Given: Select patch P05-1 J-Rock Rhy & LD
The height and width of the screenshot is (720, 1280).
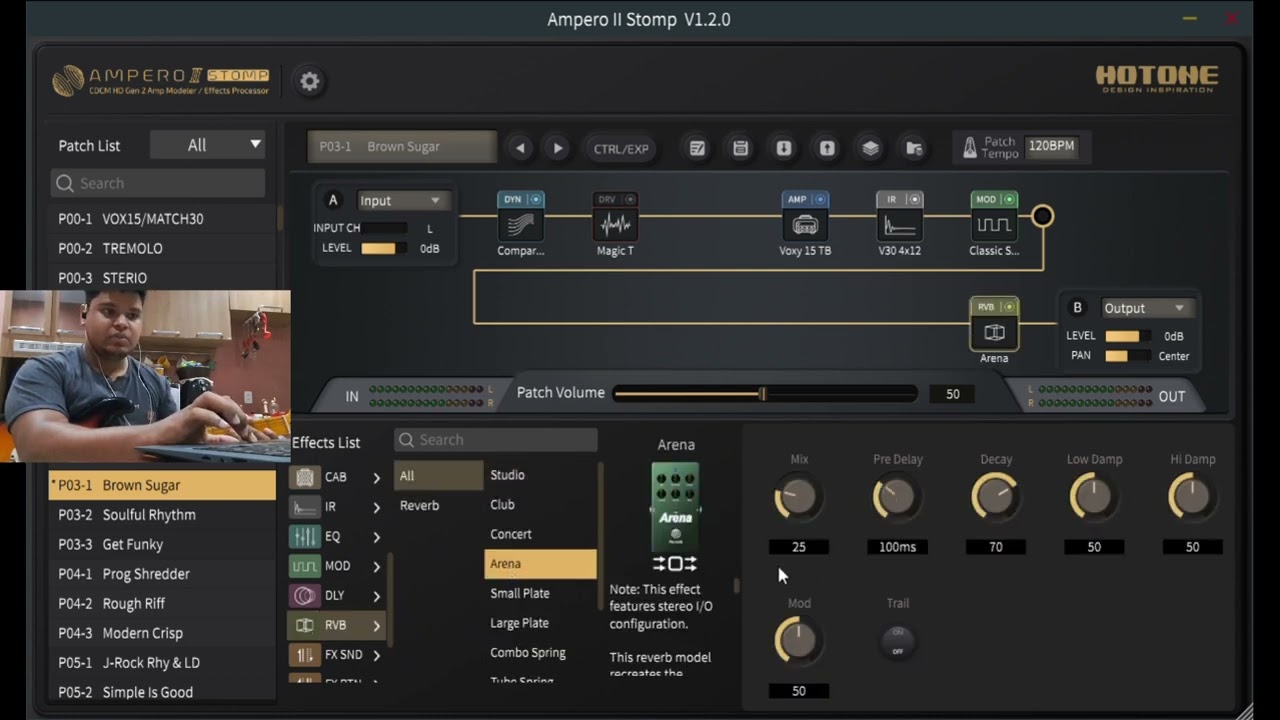Looking at the screenshot, I should click(162, 663).
